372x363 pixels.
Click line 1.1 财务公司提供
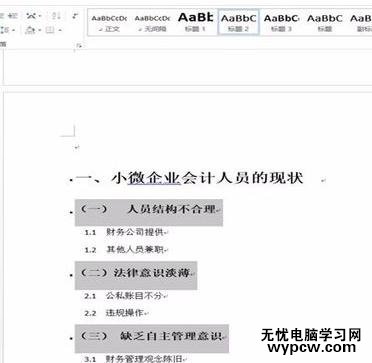point(125,232)
